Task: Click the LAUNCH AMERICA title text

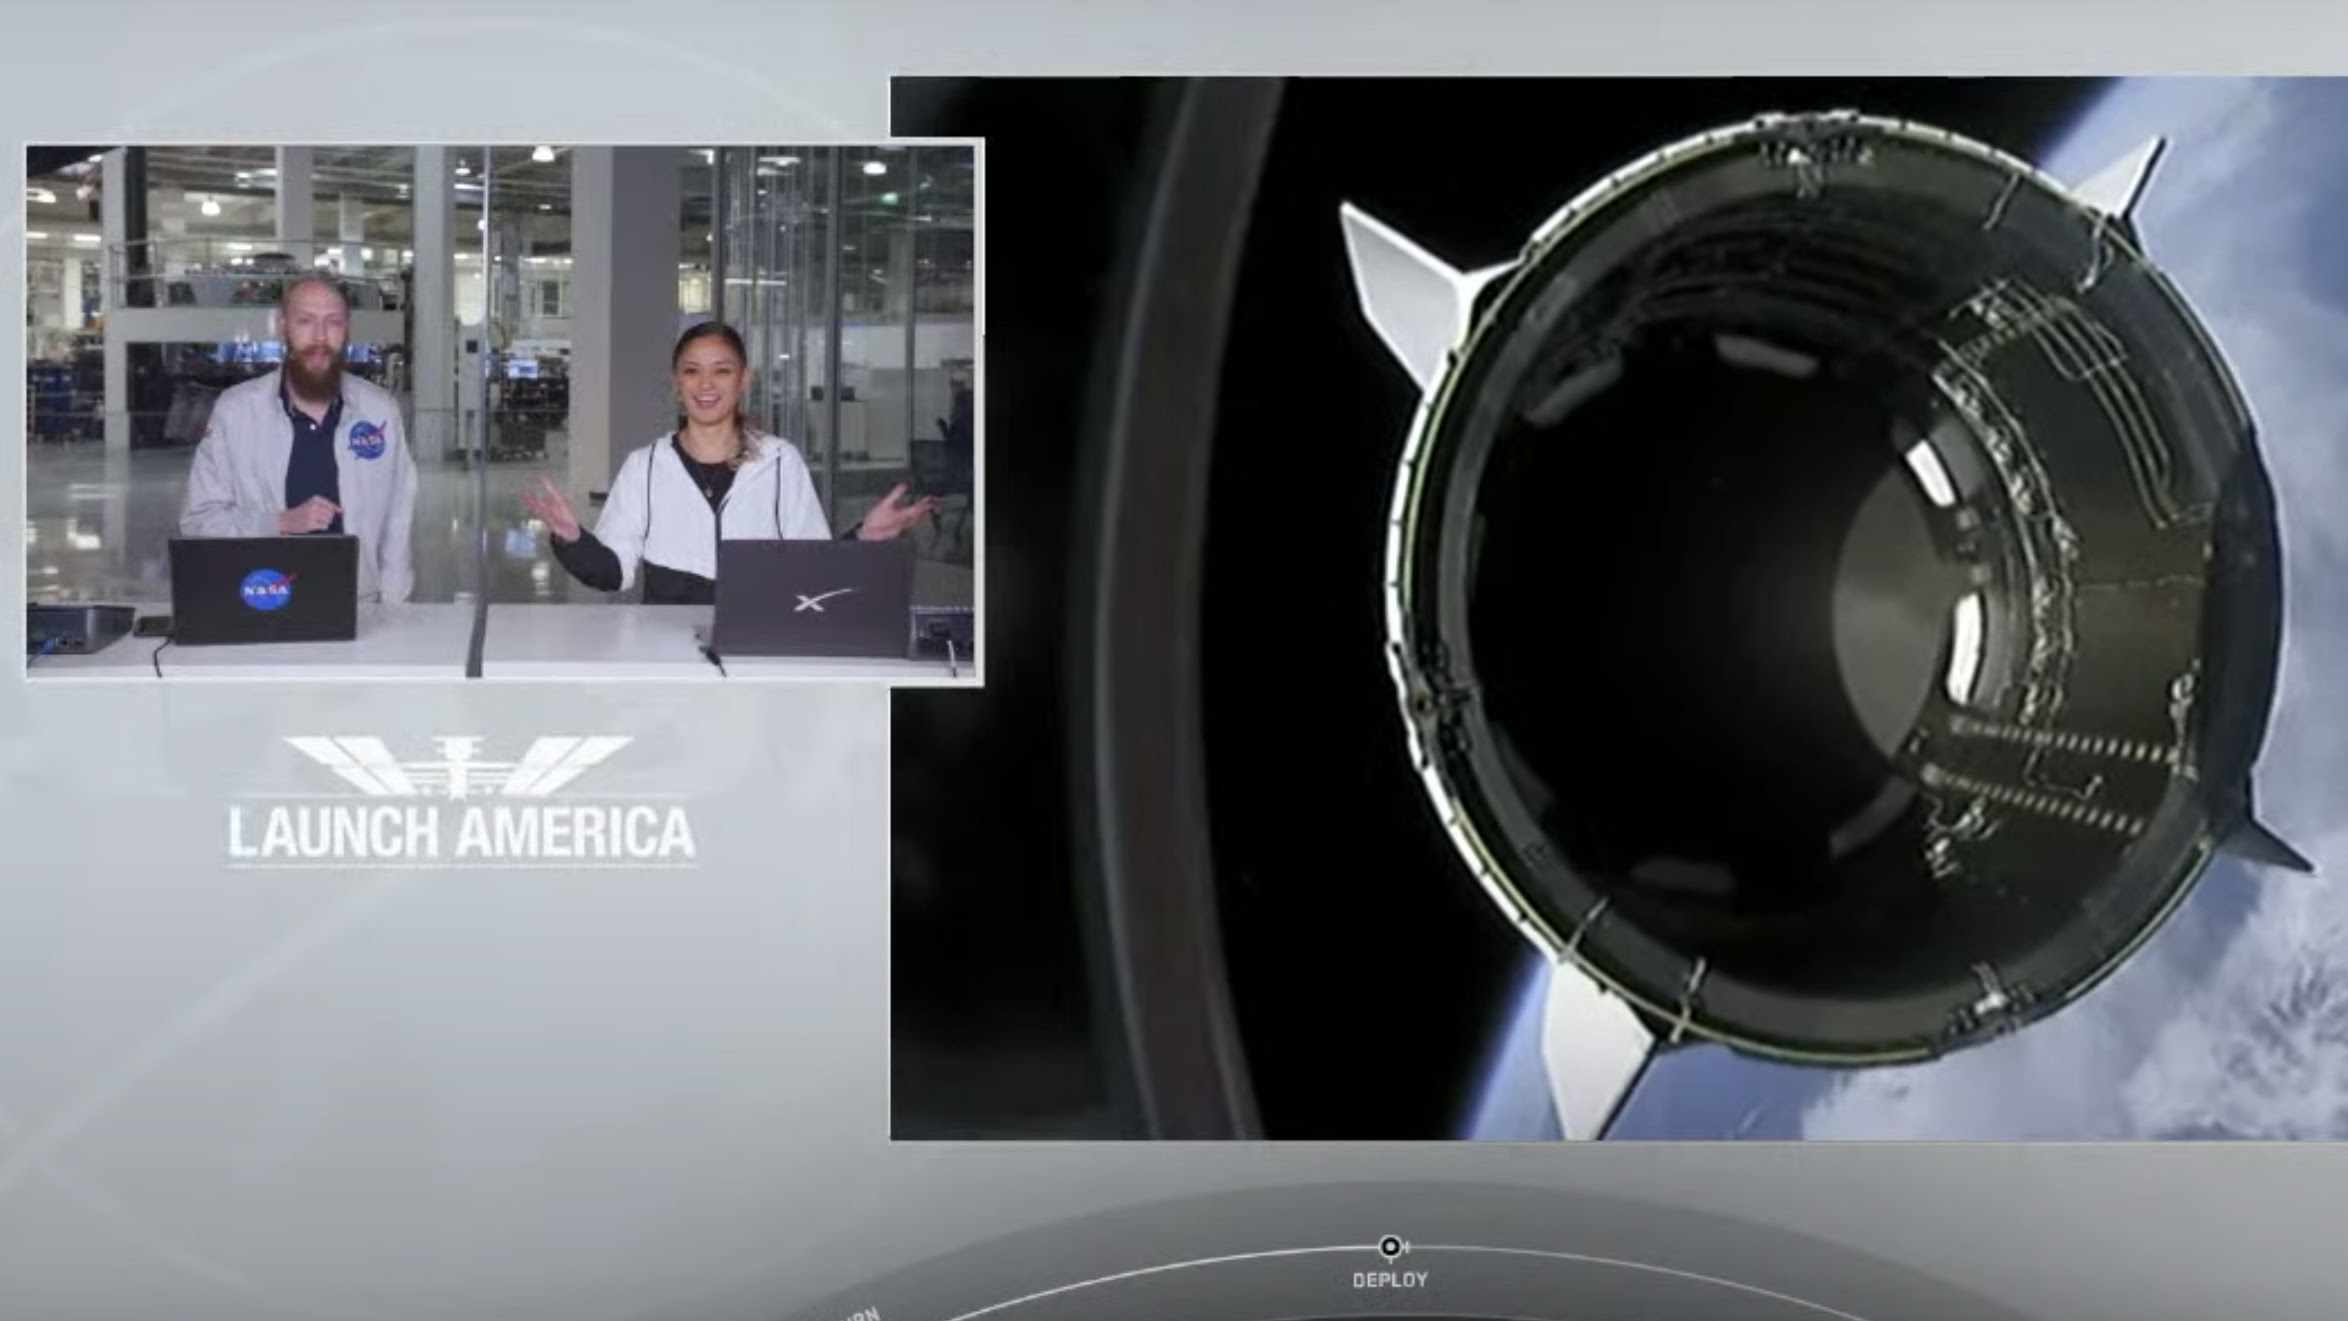Action: (x=462, y=834)
